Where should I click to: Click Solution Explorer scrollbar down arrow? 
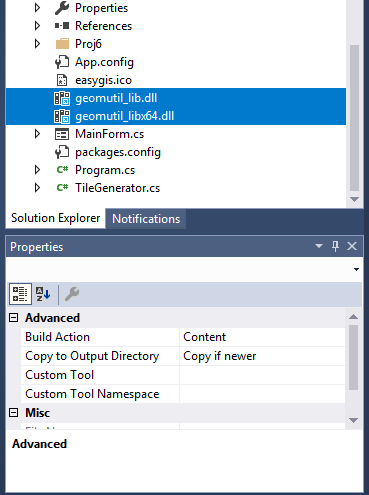click(x=354, y=199)
